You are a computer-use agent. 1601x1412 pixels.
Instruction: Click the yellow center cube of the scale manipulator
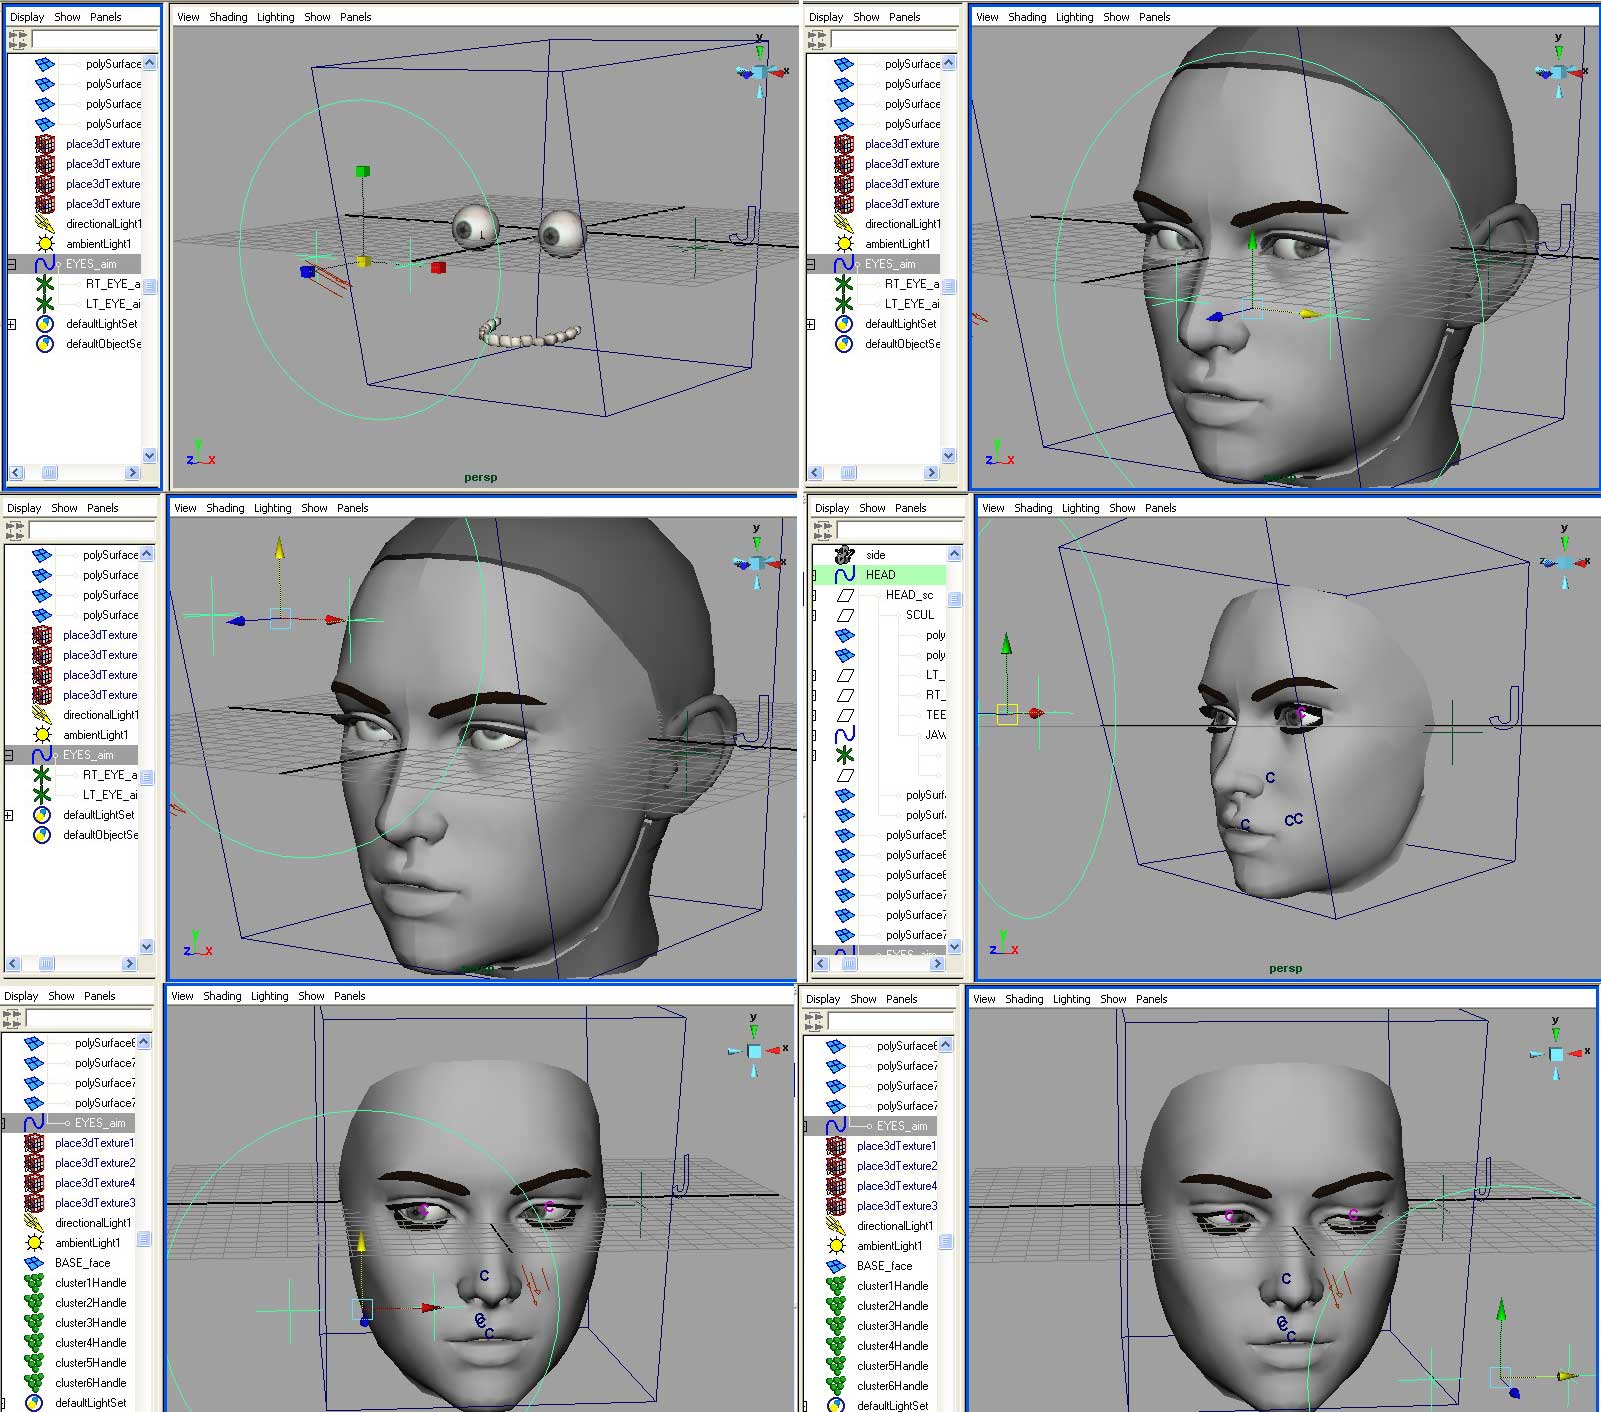(x=363, y=262)
